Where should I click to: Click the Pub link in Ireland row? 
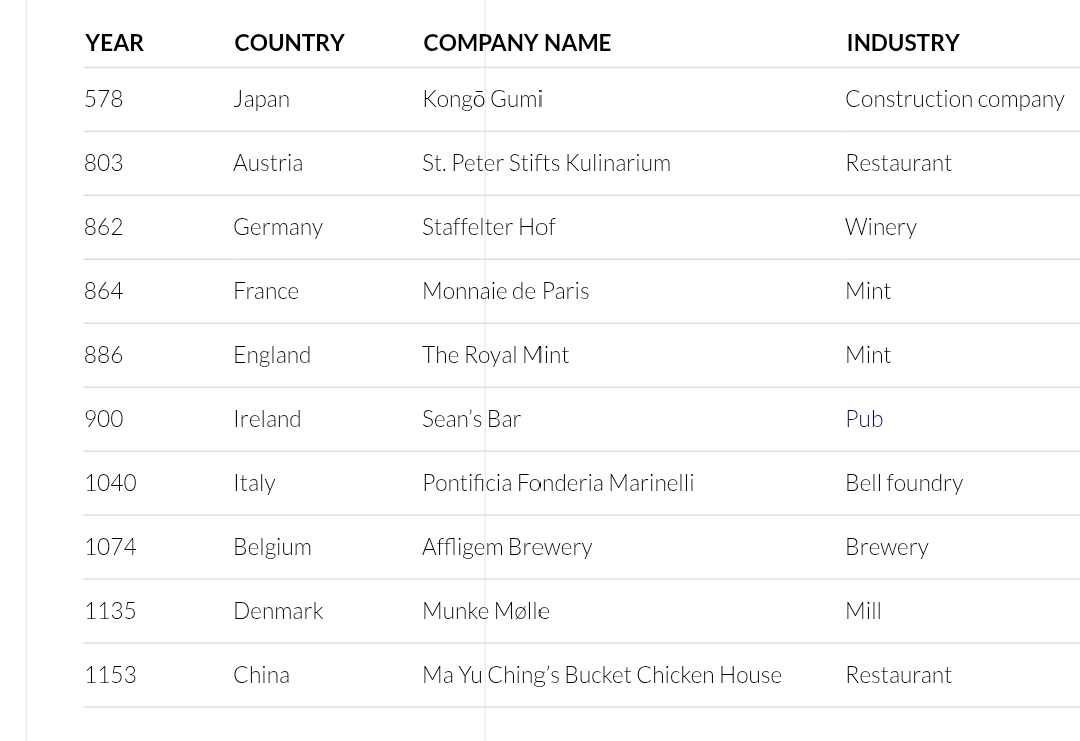coord(864,419)
